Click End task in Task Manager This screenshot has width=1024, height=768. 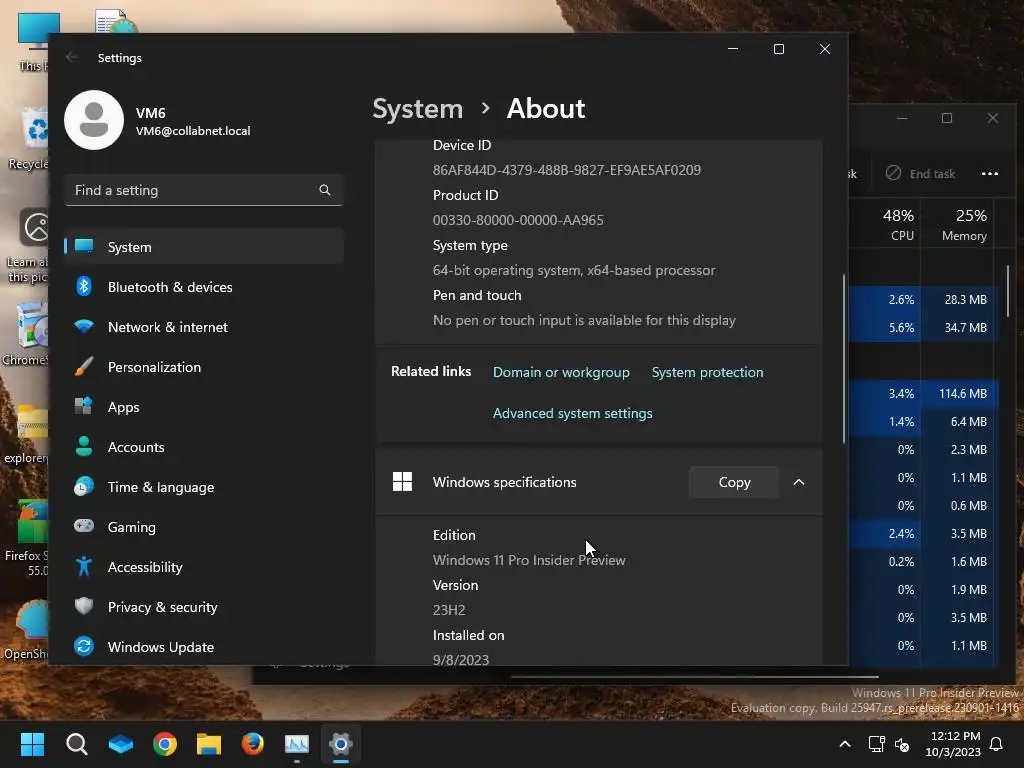point(920,174)
